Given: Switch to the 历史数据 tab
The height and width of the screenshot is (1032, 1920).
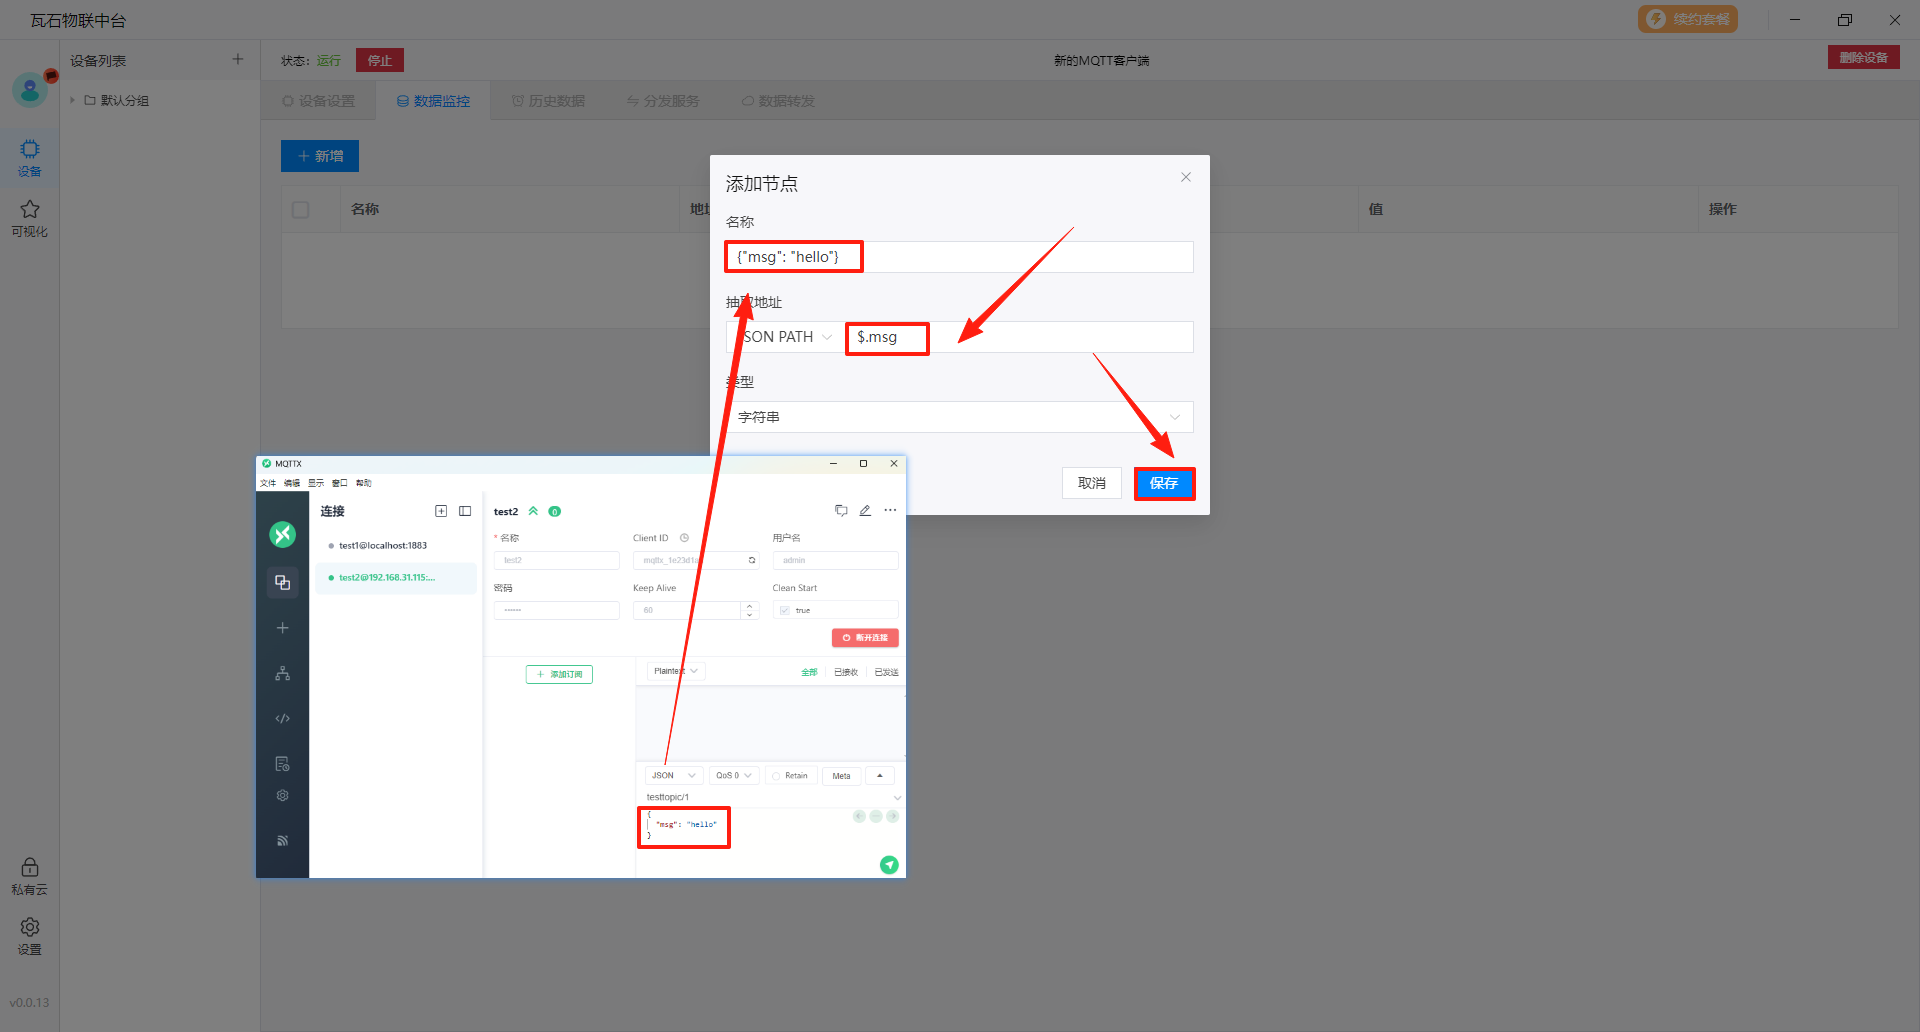Looking at the screenshot, I should (x=548, y=101).
